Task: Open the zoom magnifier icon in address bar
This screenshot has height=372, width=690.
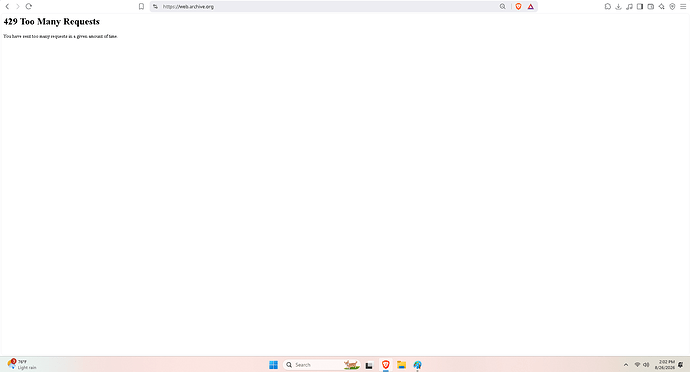Action: pyautogui.click(x=503, y=7)
